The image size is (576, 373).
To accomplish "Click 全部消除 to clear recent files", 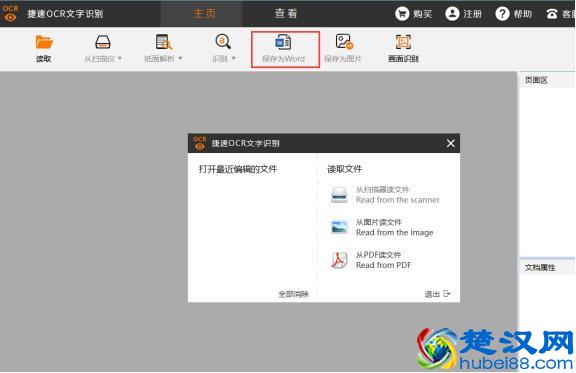I will [x=293, y=294].
